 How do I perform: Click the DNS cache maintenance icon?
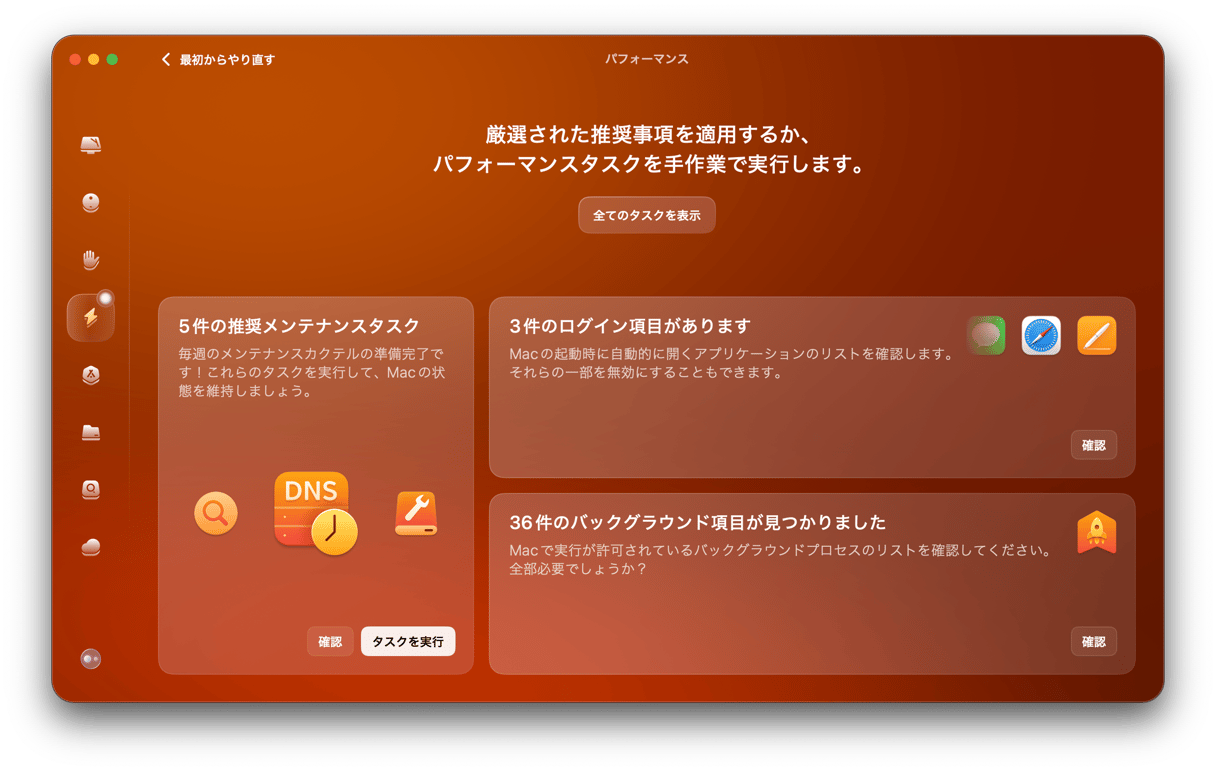coord(315,513)
